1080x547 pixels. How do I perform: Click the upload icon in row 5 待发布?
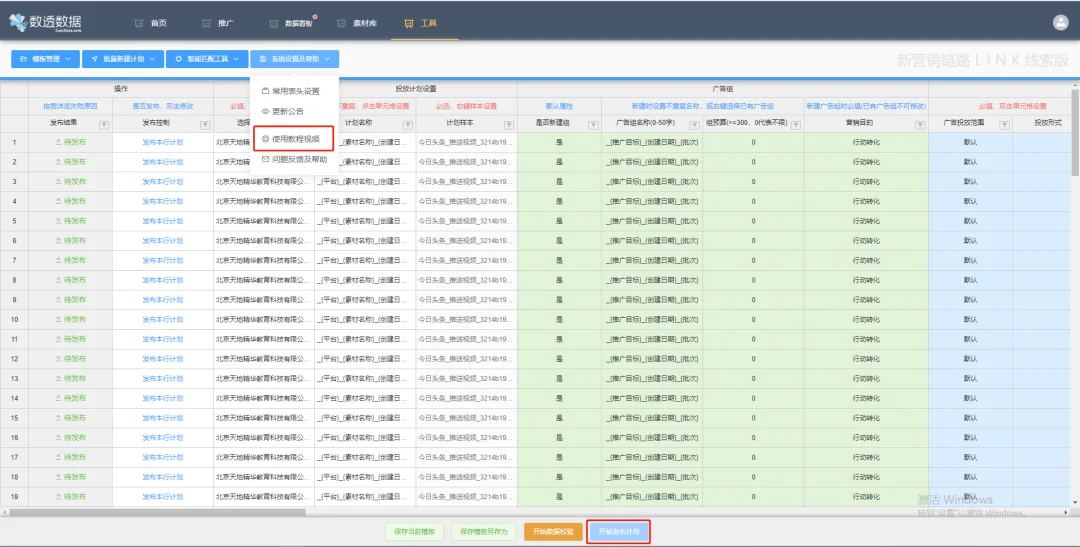tap(58, 220)
